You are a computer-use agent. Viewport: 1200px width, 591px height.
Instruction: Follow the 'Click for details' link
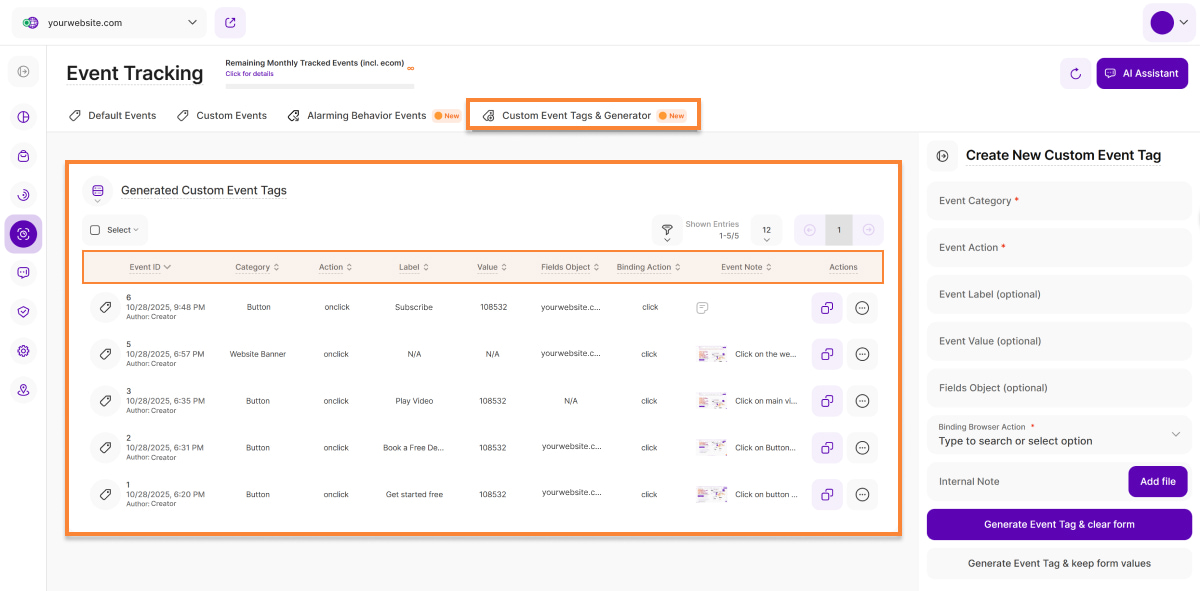click(249, 74)
